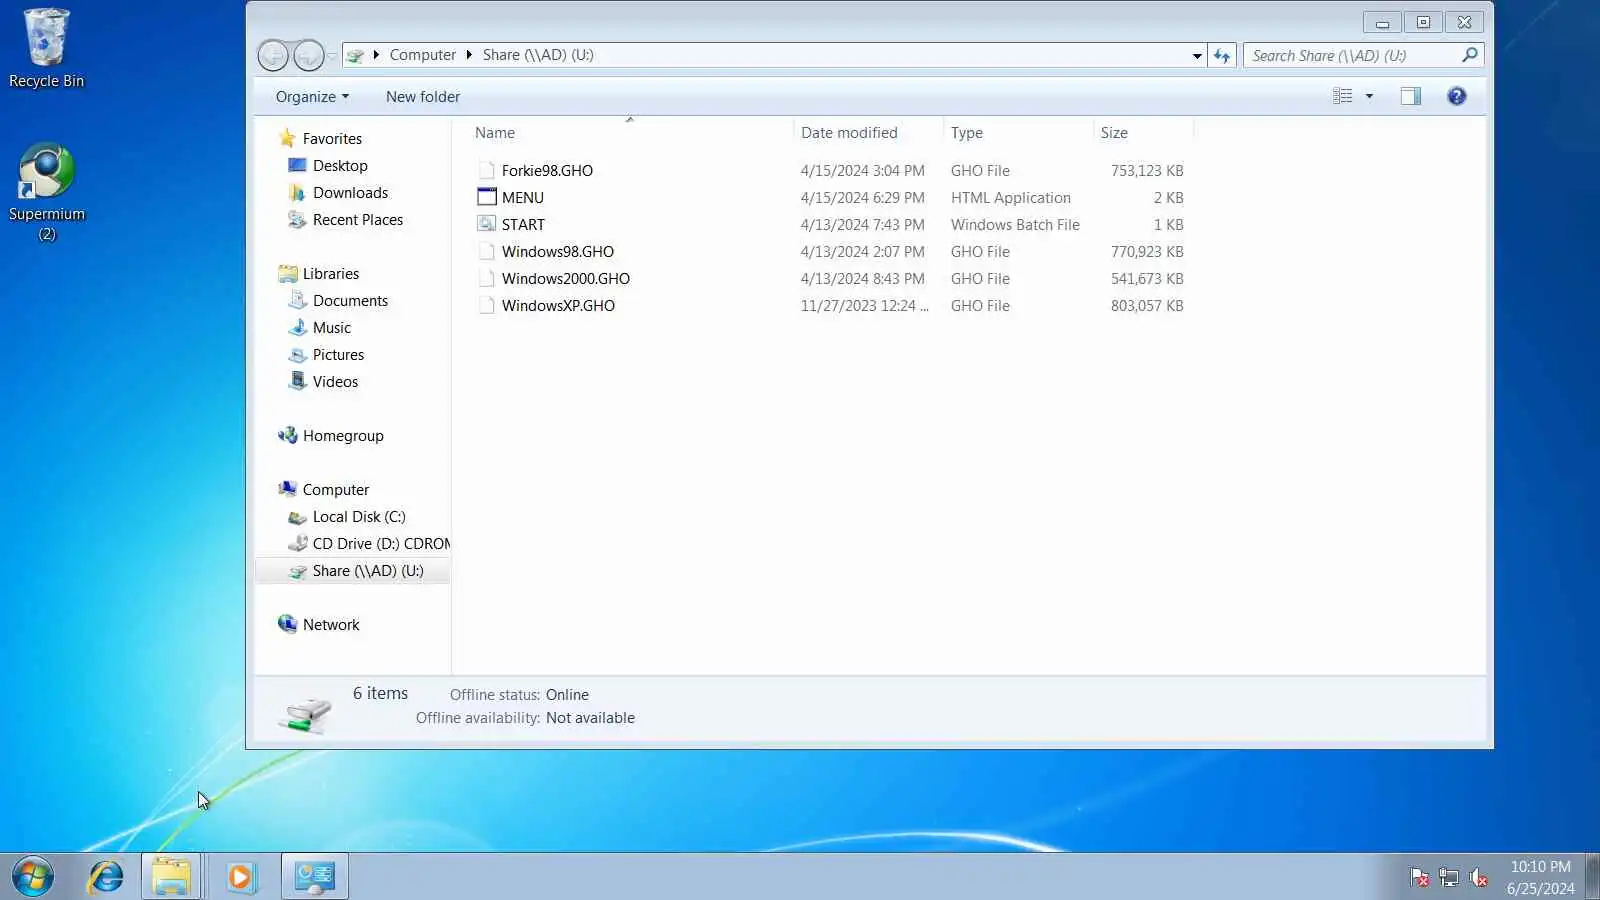
Task: Sort files by Date modified column
Action: point(849,132)
